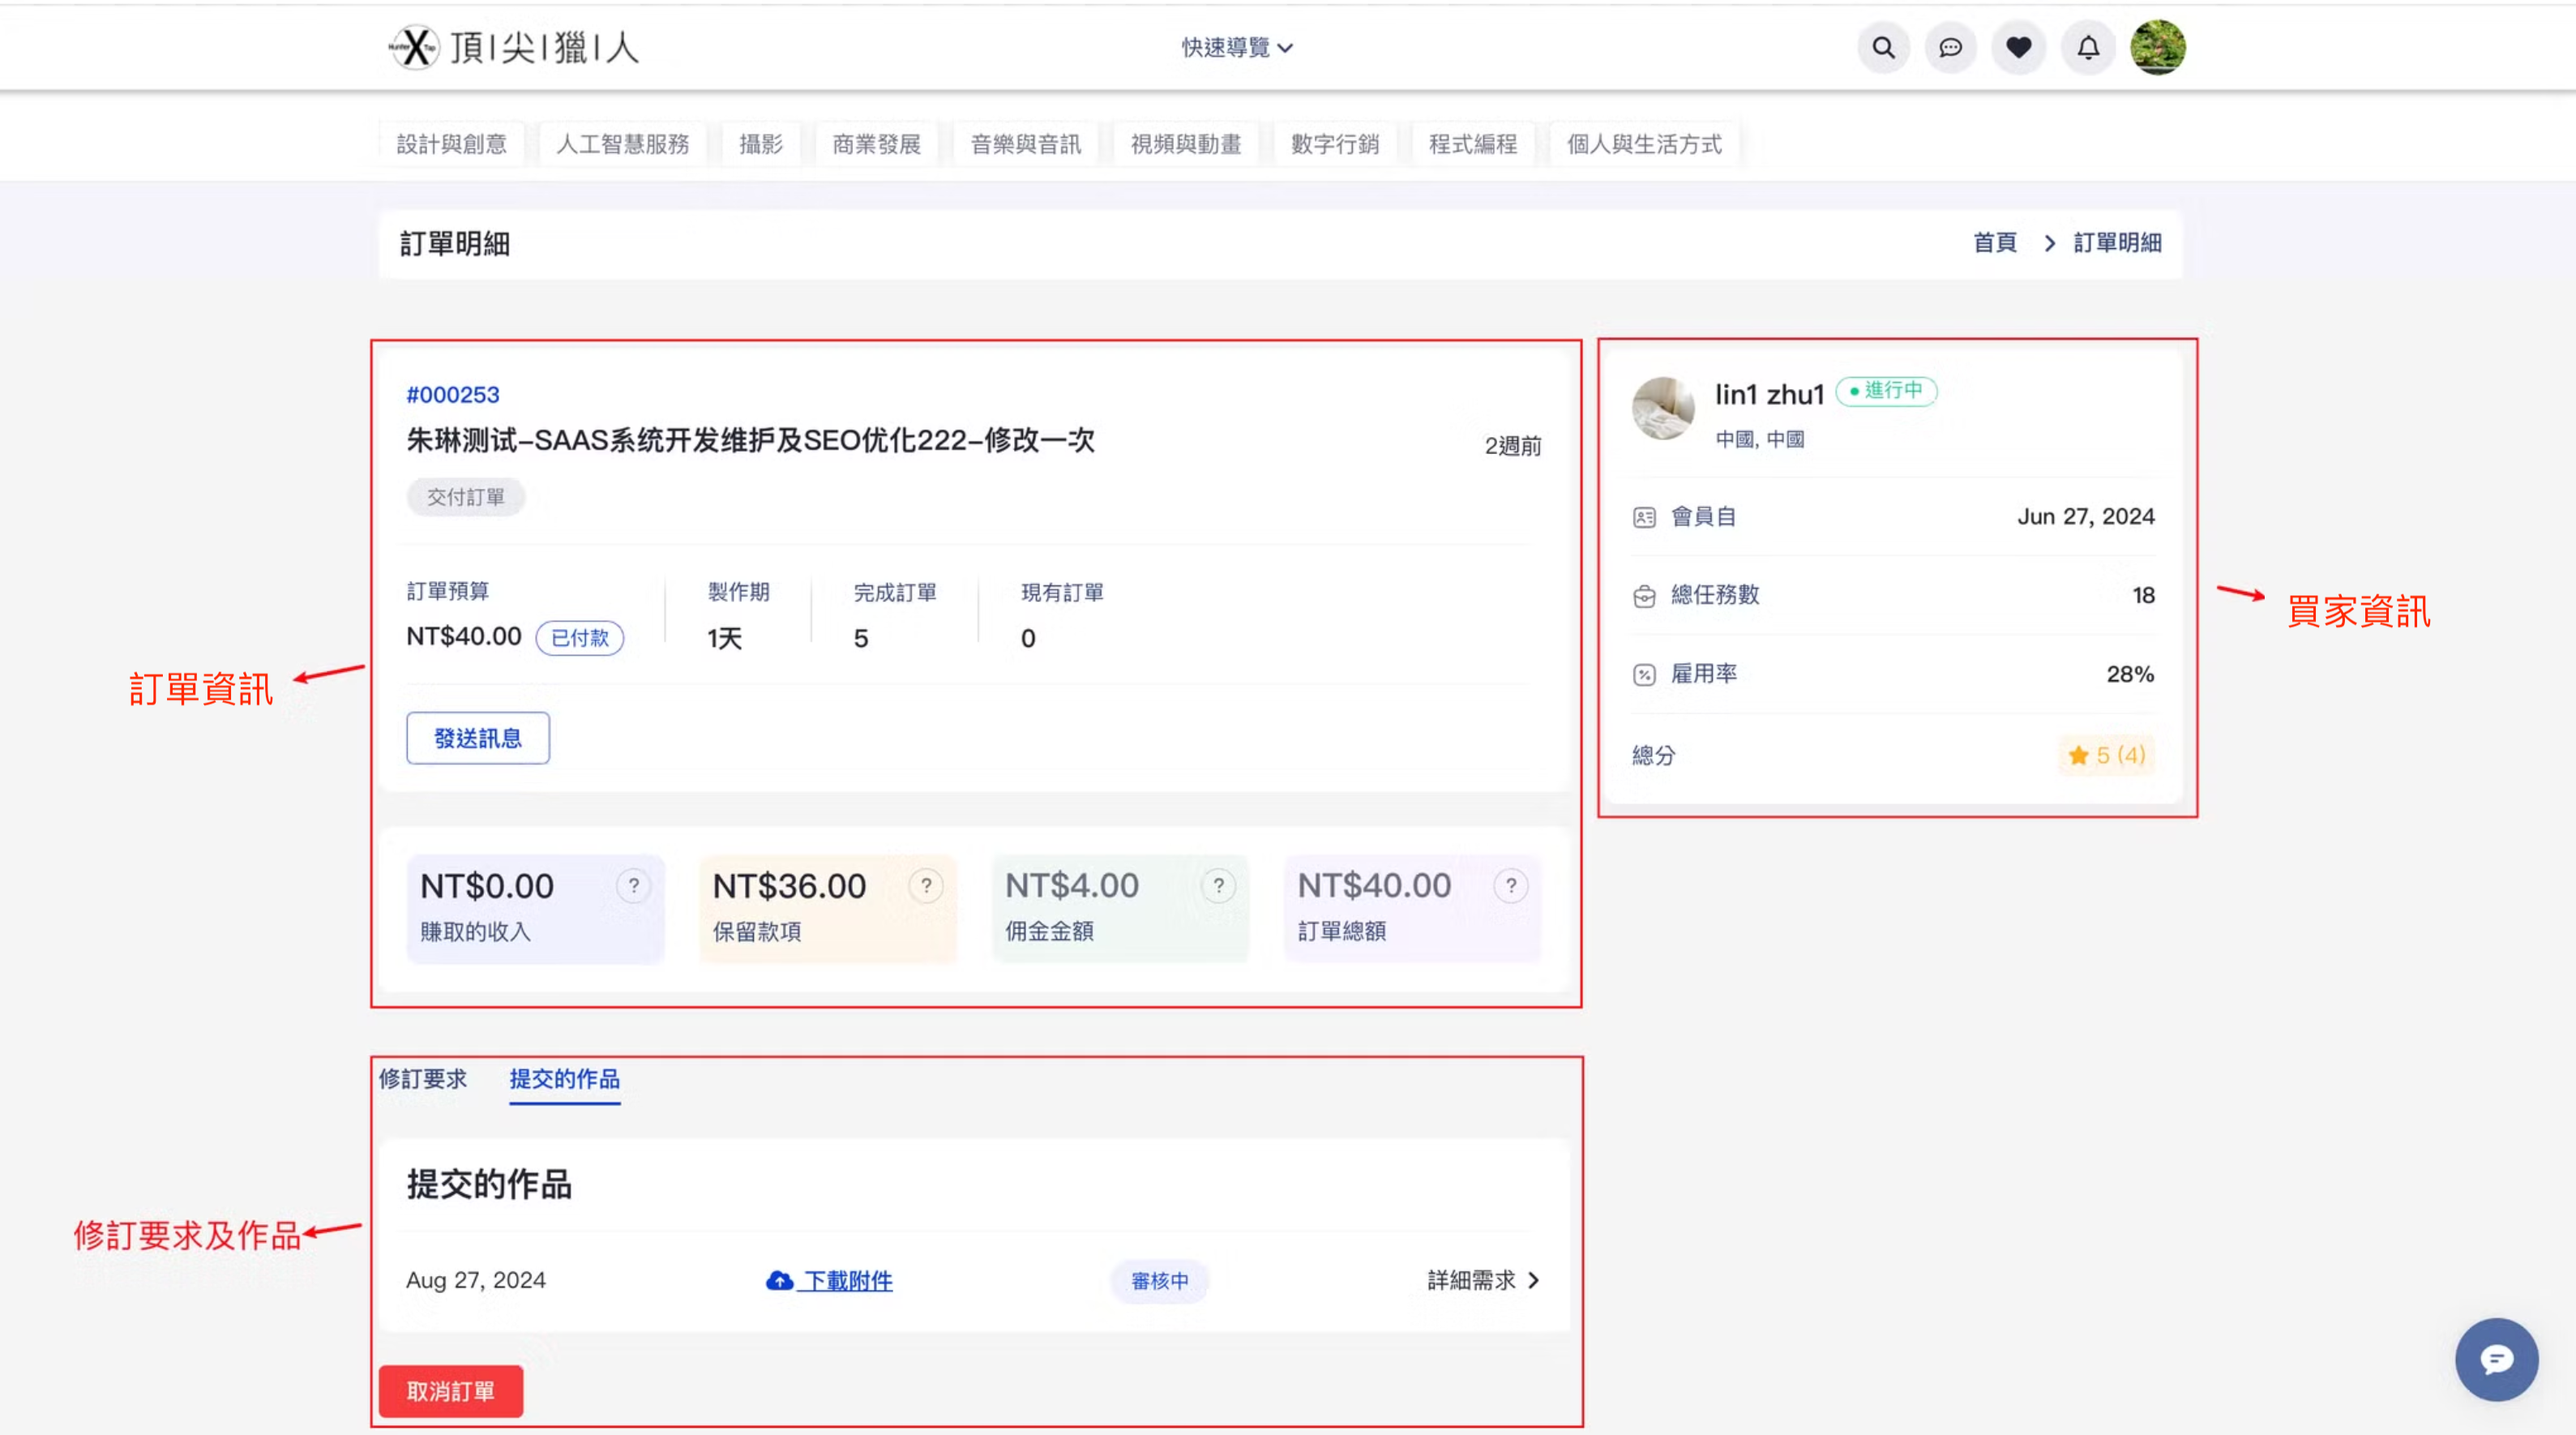Image resolution: width=2576 pixels, height=1435 pixels.
Task: Go to 首頁 via breadcrumb
Action: [x=1994, y=243]
